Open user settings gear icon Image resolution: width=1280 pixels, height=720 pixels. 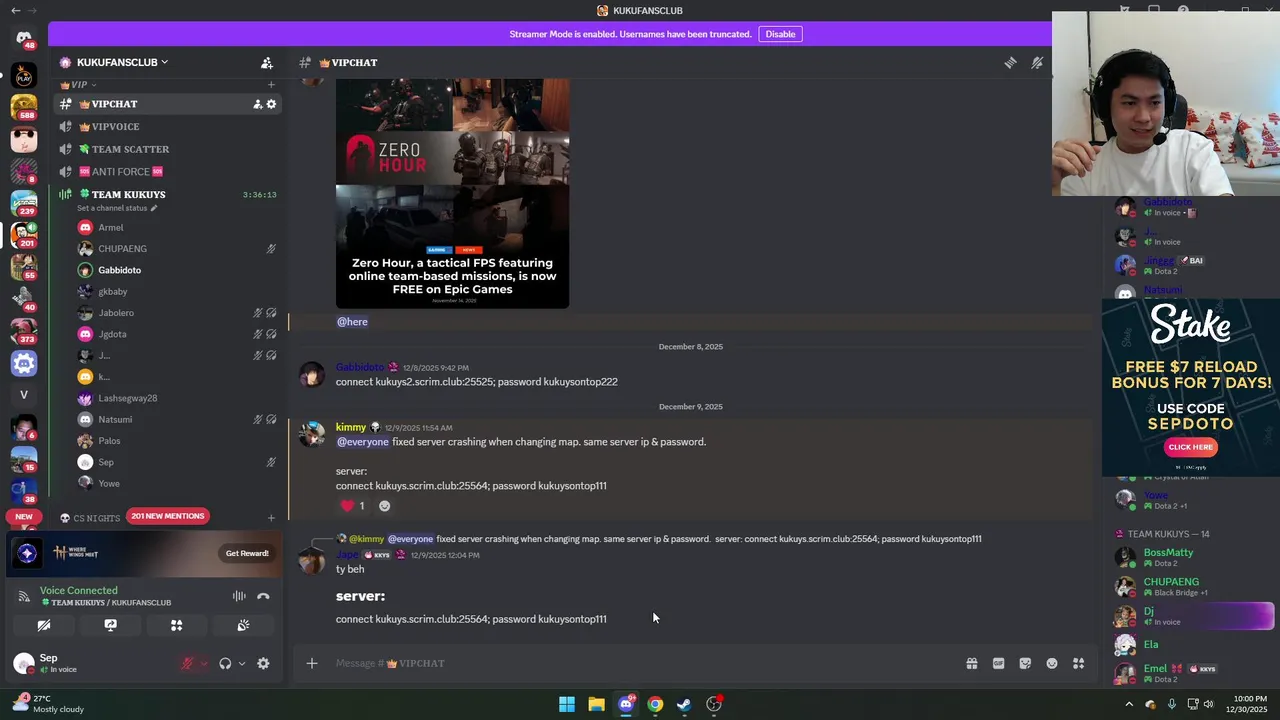click(263, 663)
